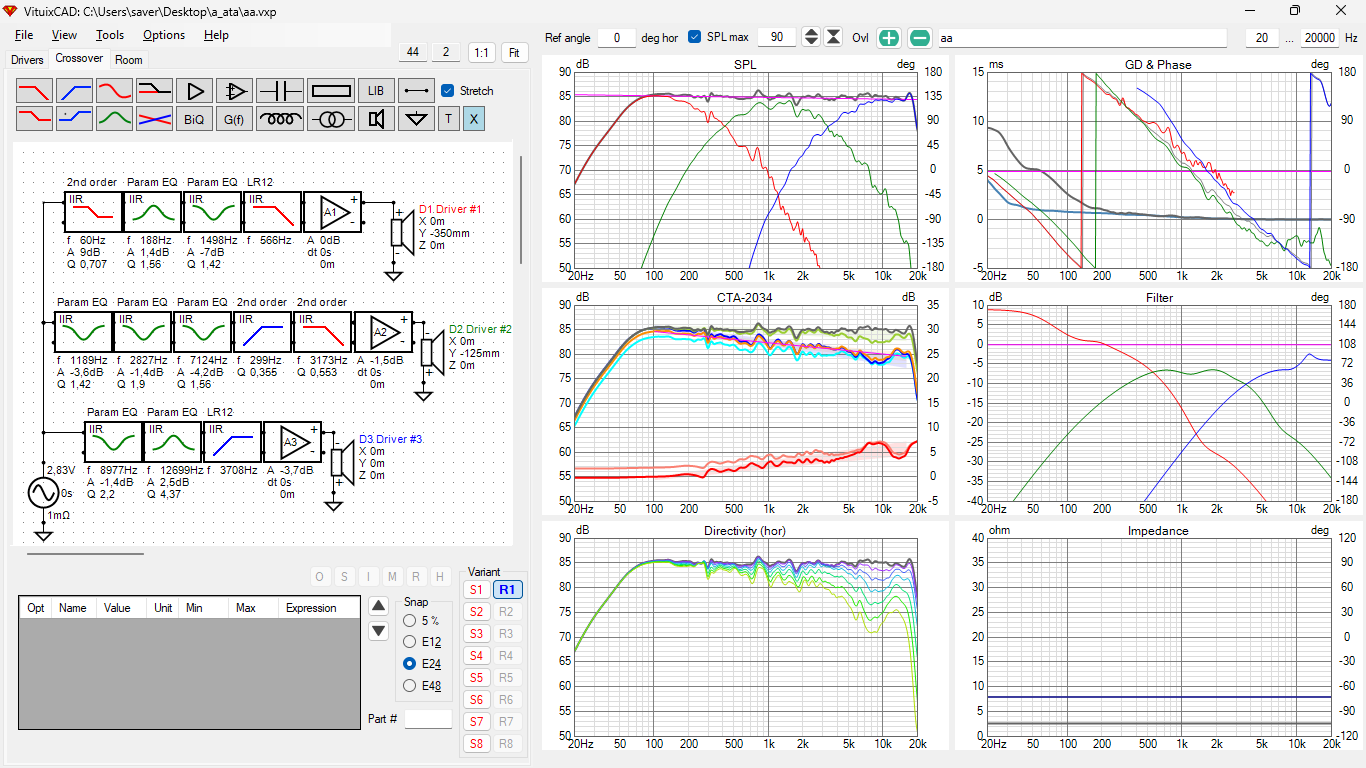Image resolution: width=1366 pixels, height=768 pixels.
Task: Select the E12 snap option
Action: [409, 642]
